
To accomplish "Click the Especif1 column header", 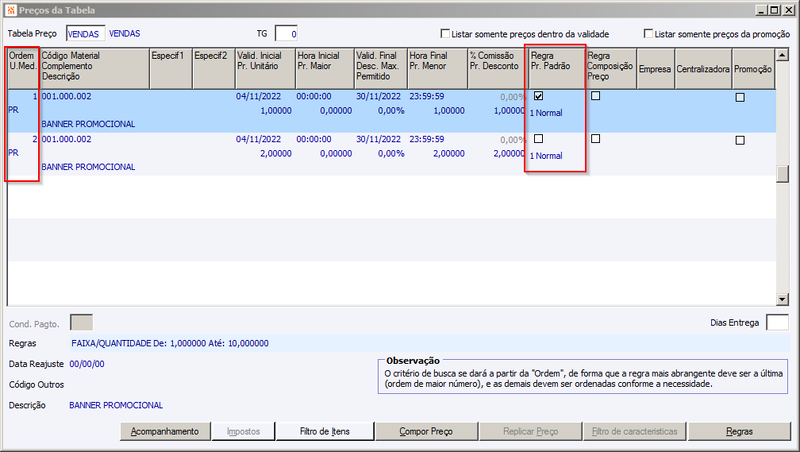I will coord(171,69).
